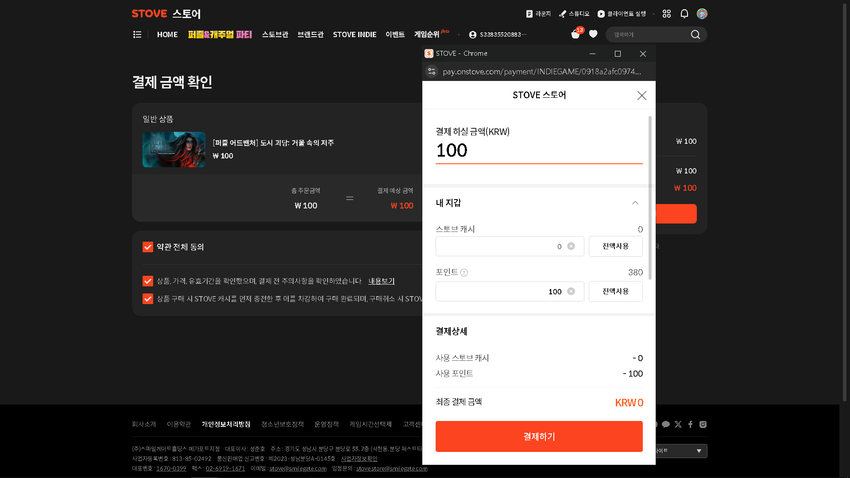The image size is (850, 478).
Task: Open the 운영정책 footer link
Action: (326, 424)
